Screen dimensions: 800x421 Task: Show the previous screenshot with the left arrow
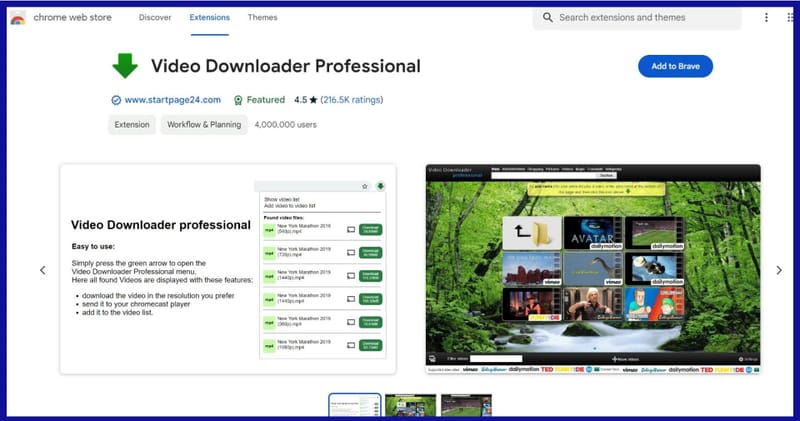click(43, 270)
